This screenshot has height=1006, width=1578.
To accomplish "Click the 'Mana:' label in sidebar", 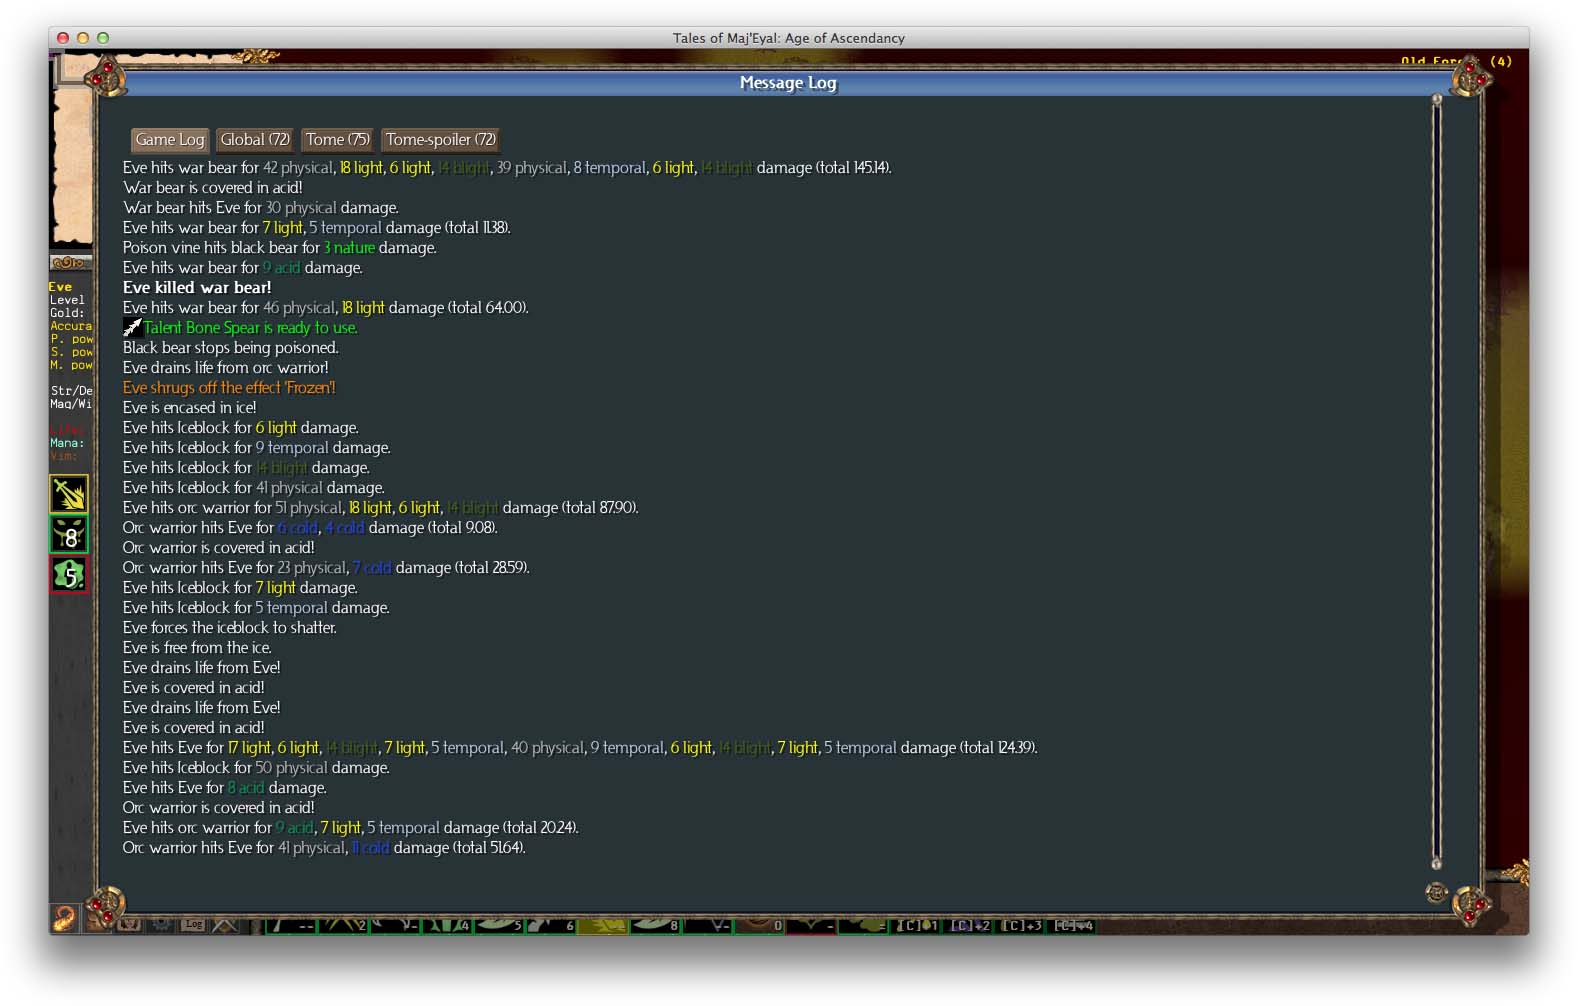I will (67, 443).
